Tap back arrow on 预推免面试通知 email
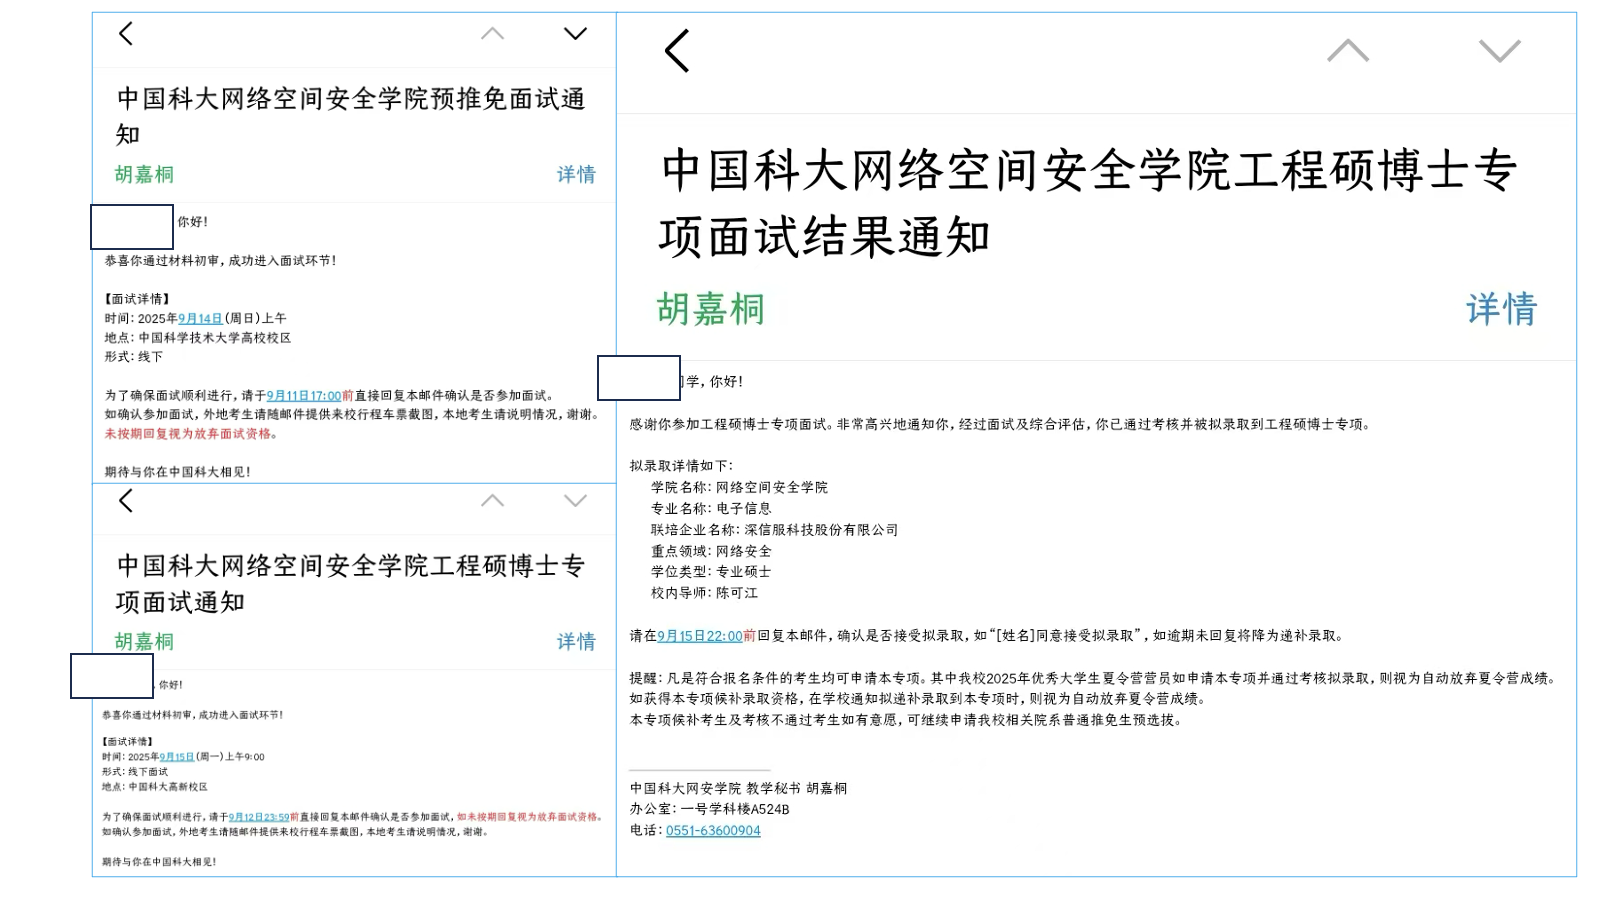 tap(127, 33)
